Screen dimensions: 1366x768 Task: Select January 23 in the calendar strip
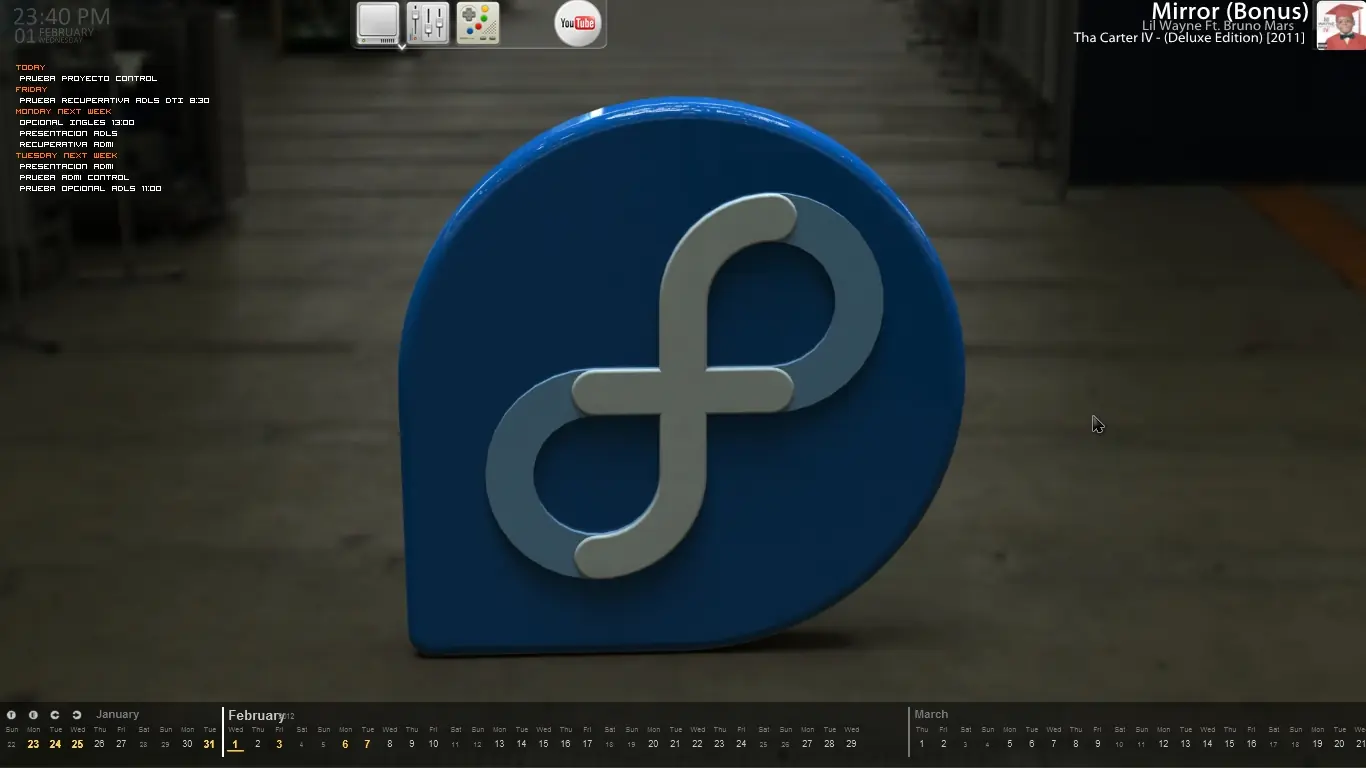[x=33, y=744]
